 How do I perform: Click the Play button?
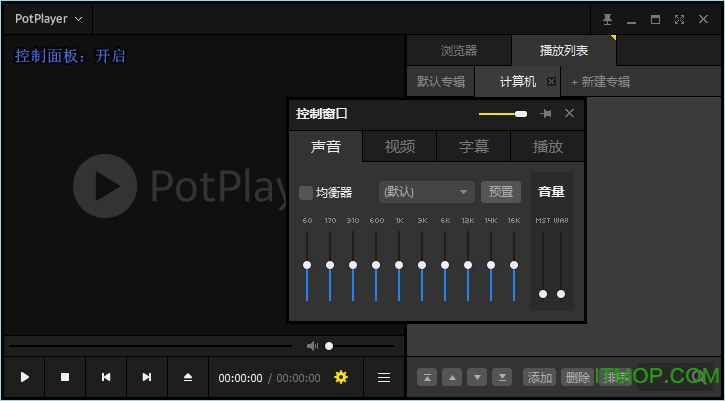[x=24, y=377]
